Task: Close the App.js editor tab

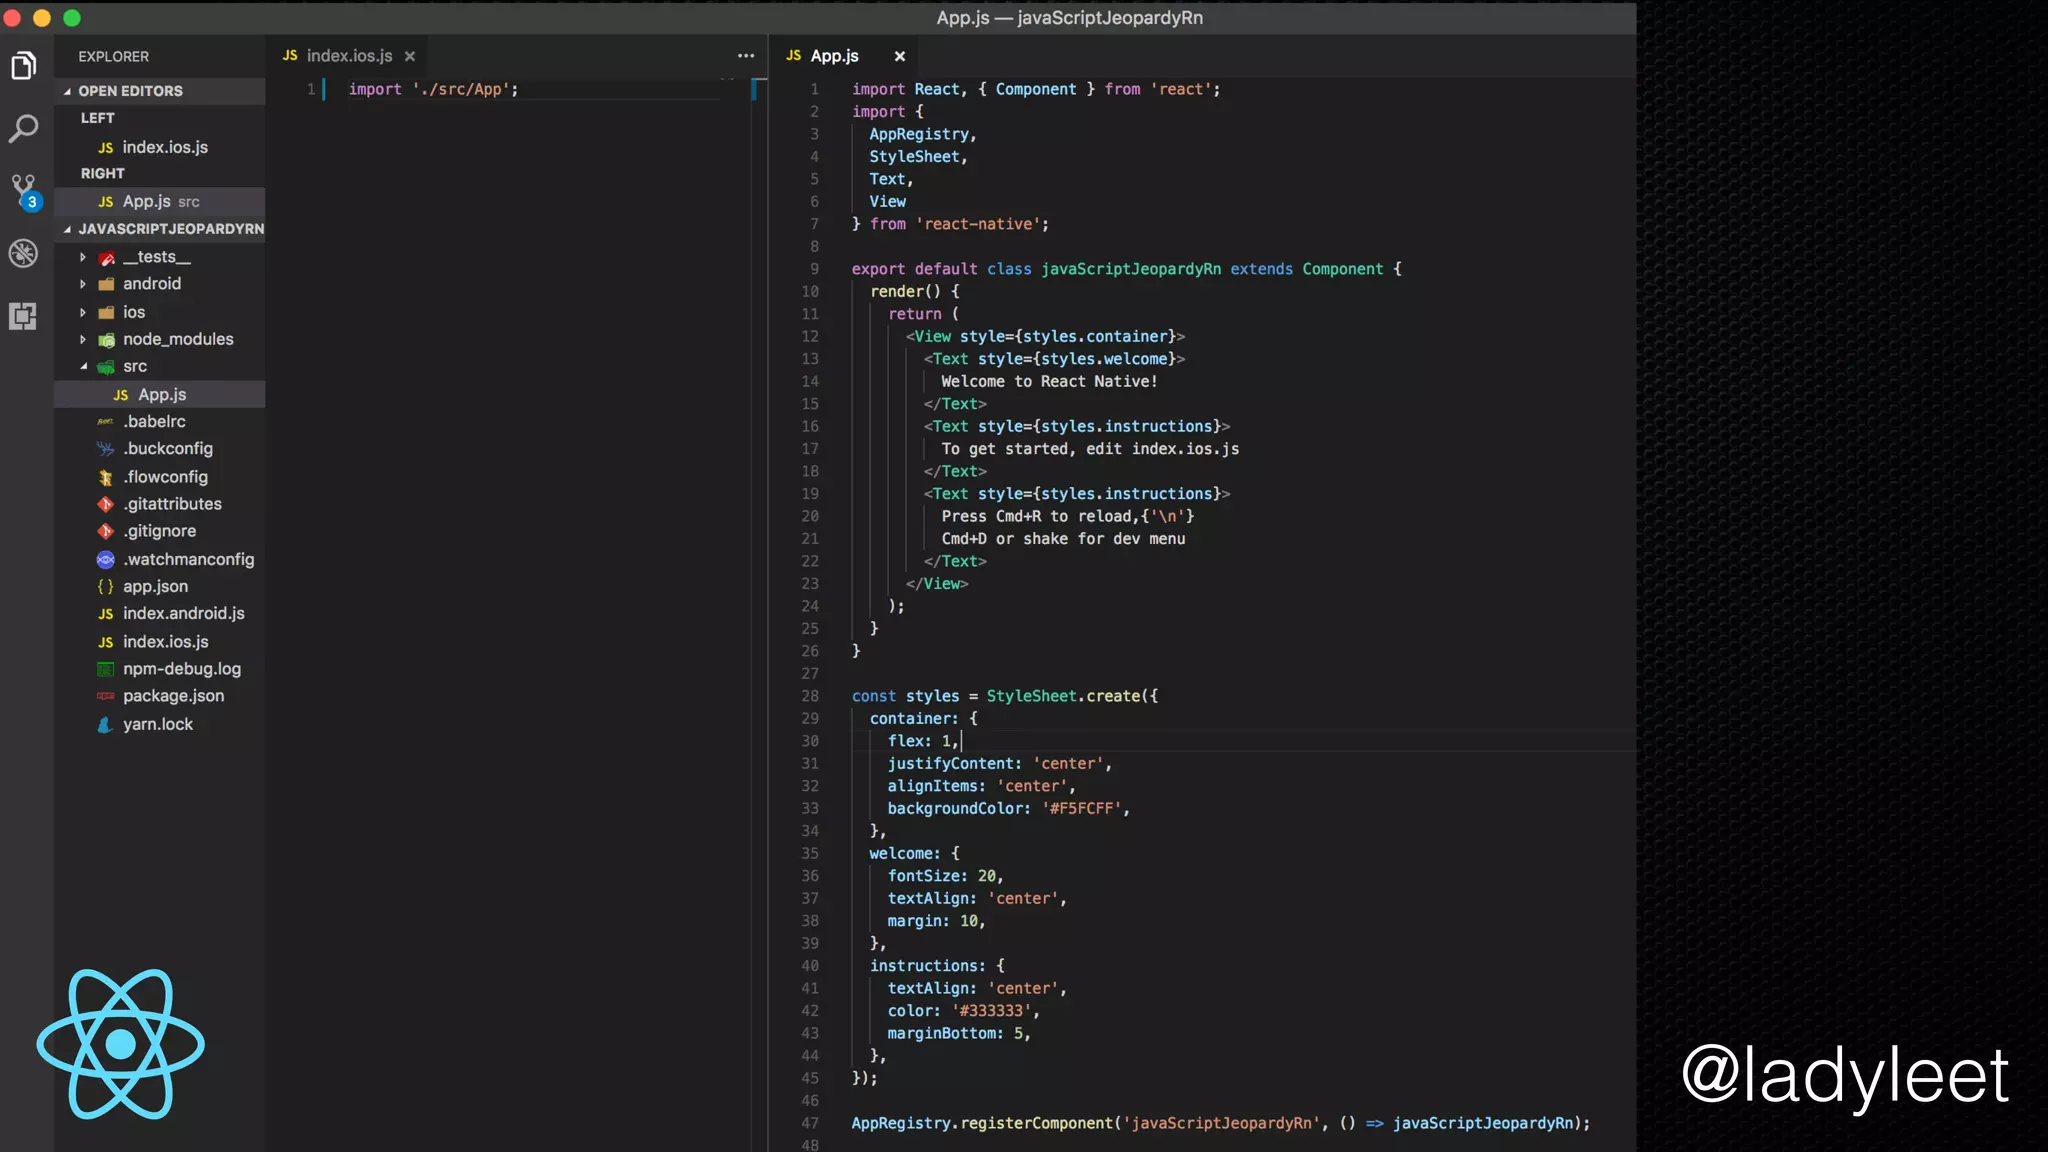Action: (899, 57)
